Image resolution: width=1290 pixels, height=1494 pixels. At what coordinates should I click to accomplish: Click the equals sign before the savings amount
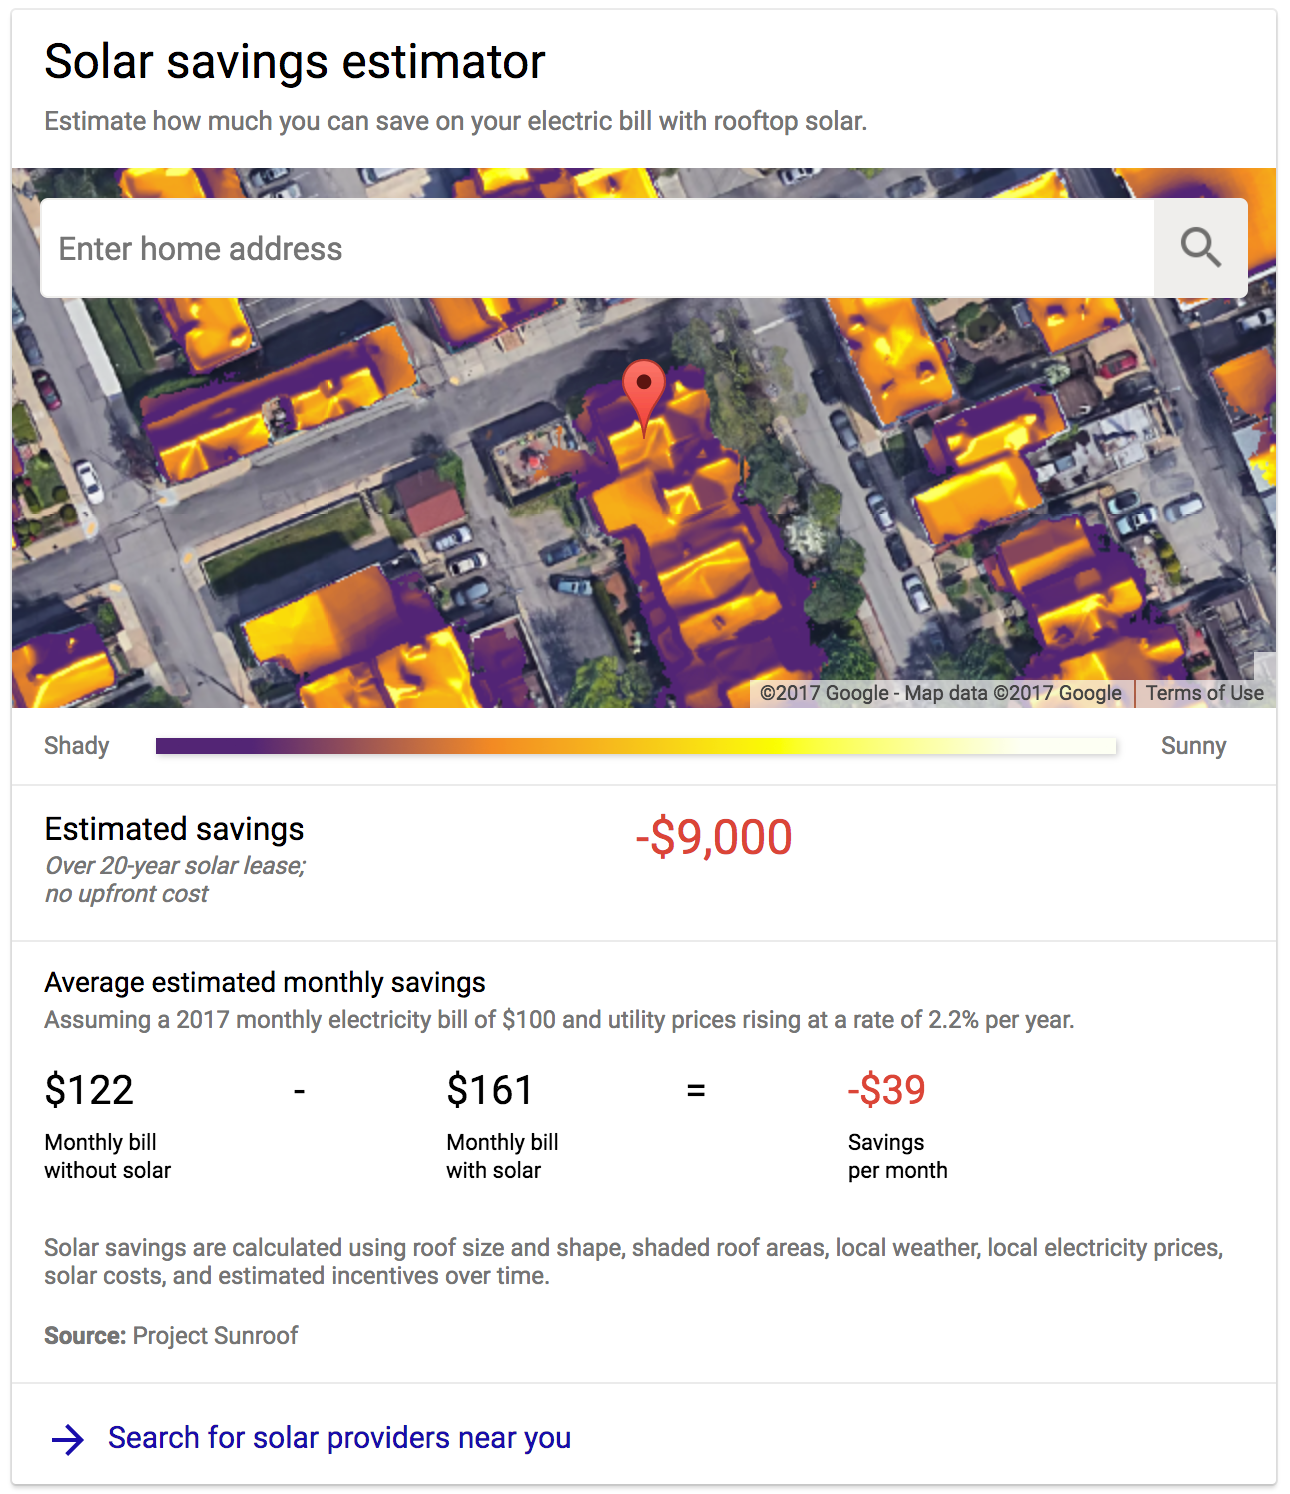(696, 1090)
